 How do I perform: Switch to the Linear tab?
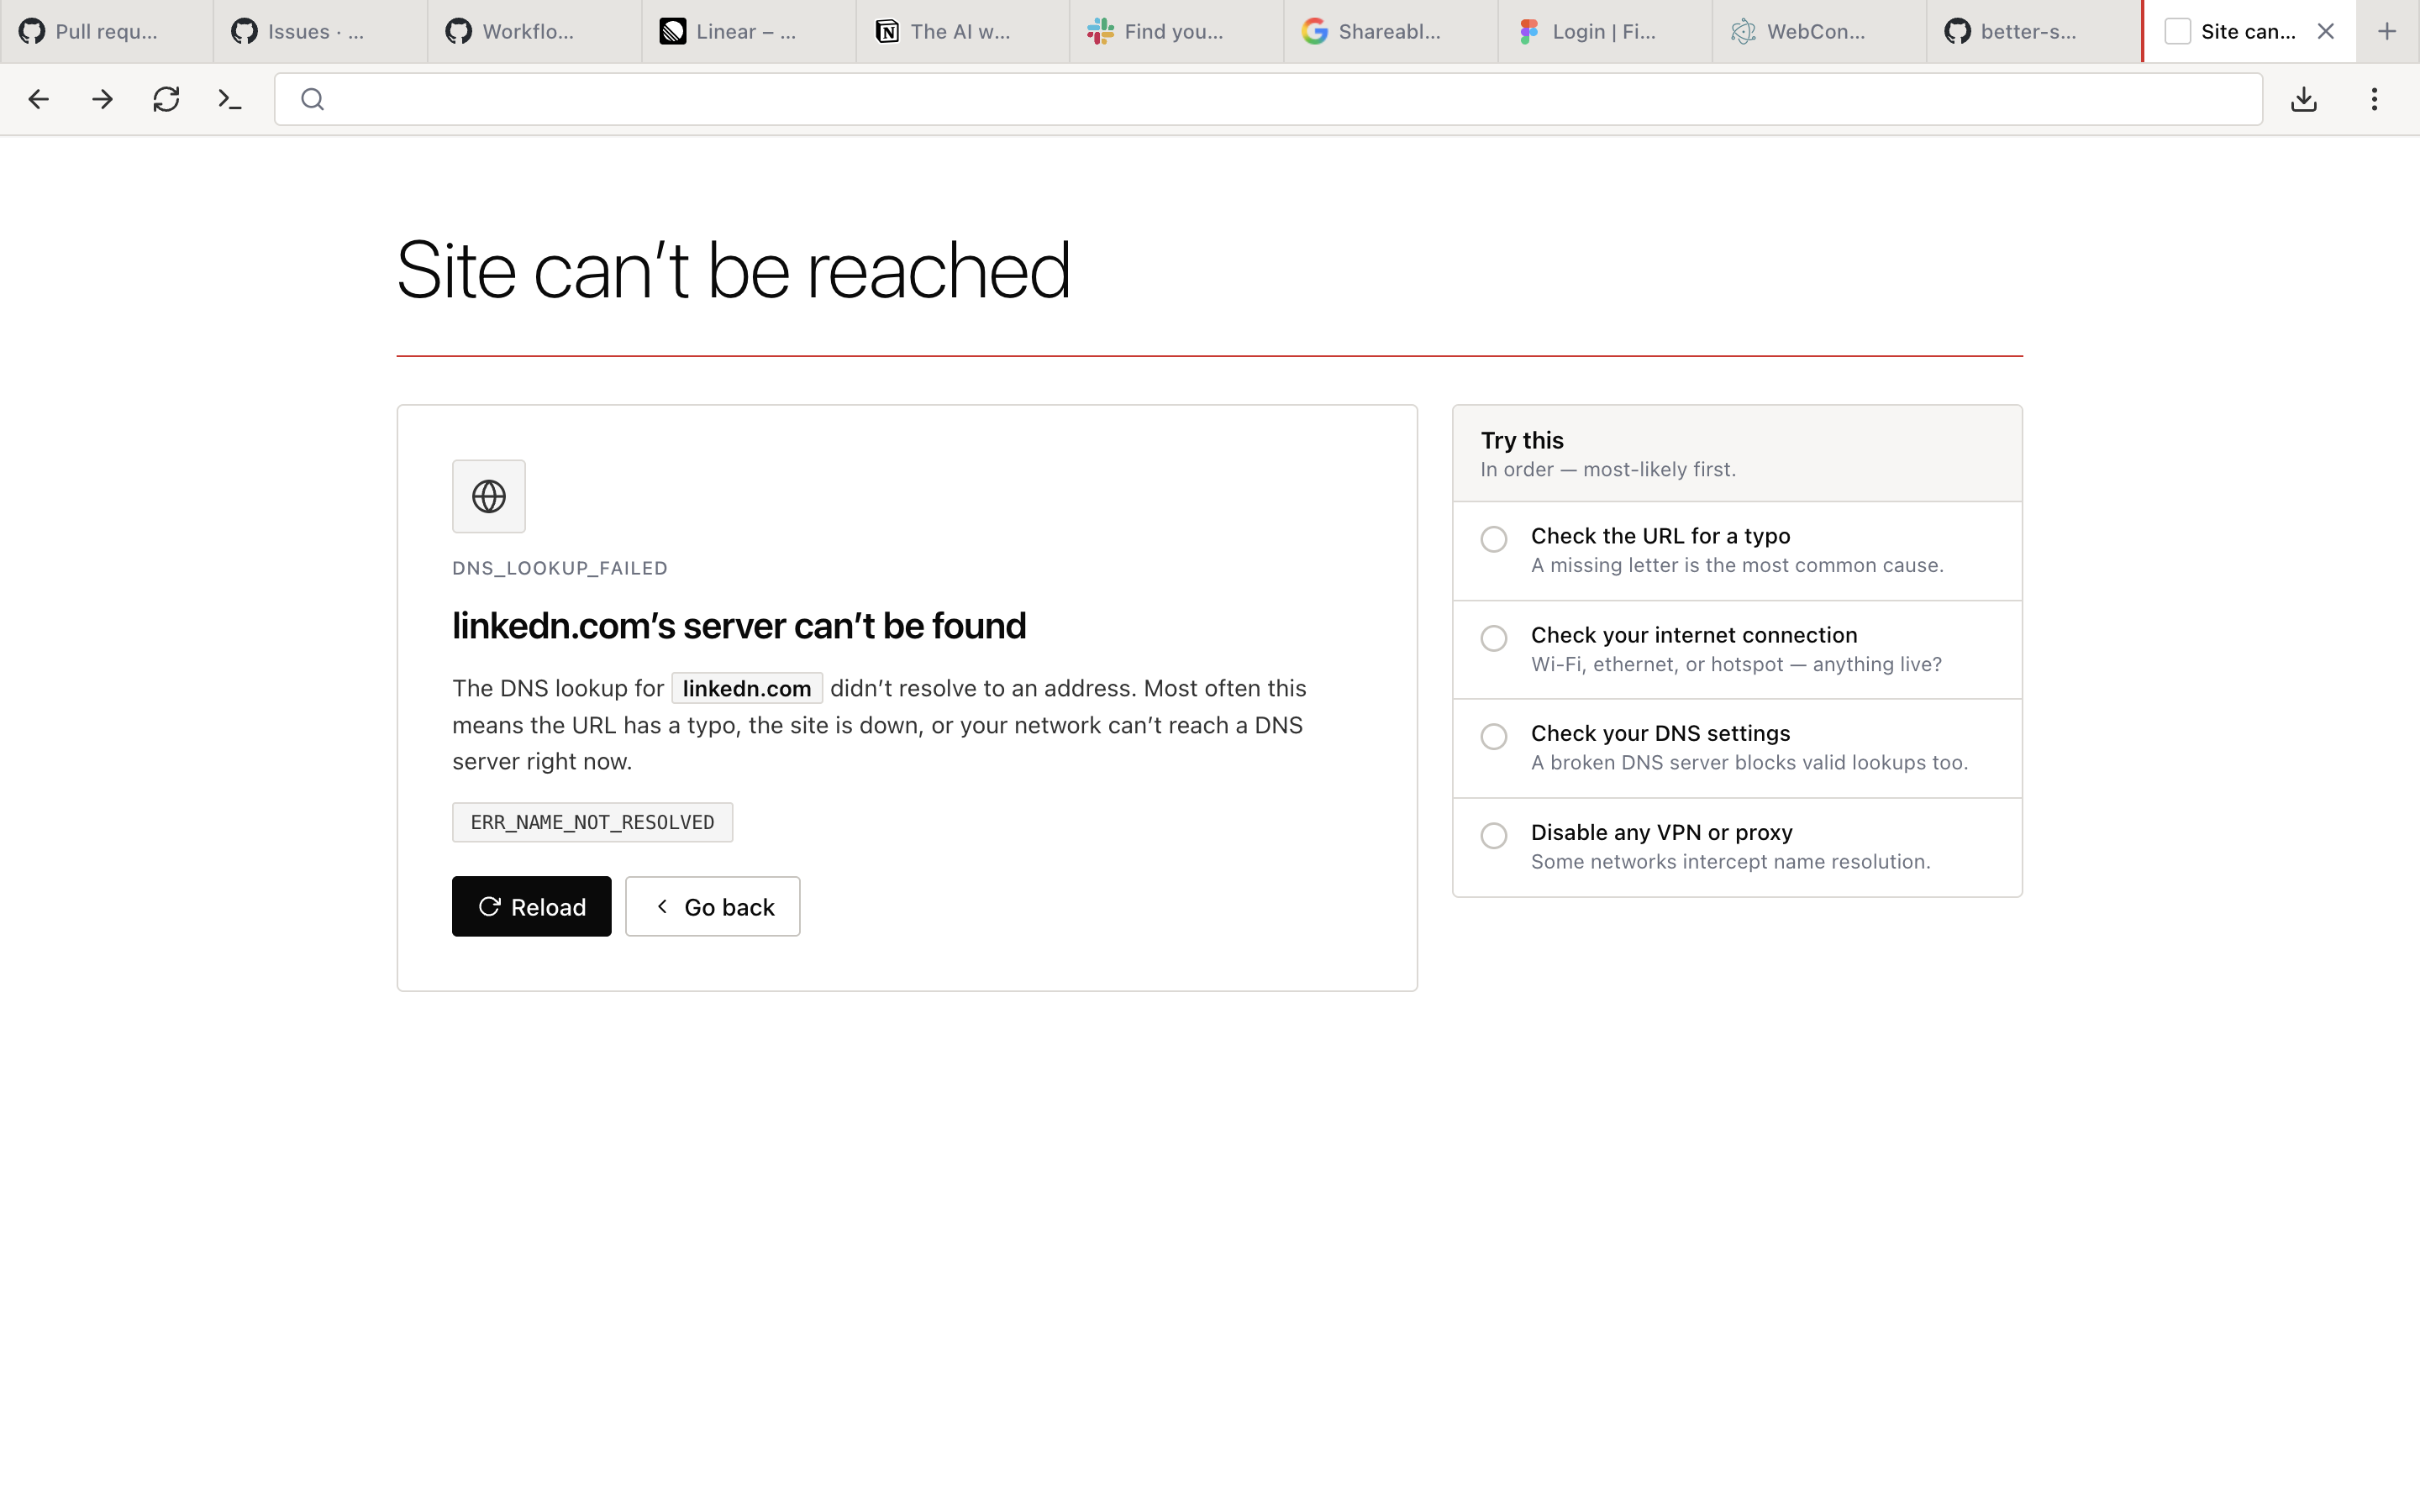coord(748,31)
